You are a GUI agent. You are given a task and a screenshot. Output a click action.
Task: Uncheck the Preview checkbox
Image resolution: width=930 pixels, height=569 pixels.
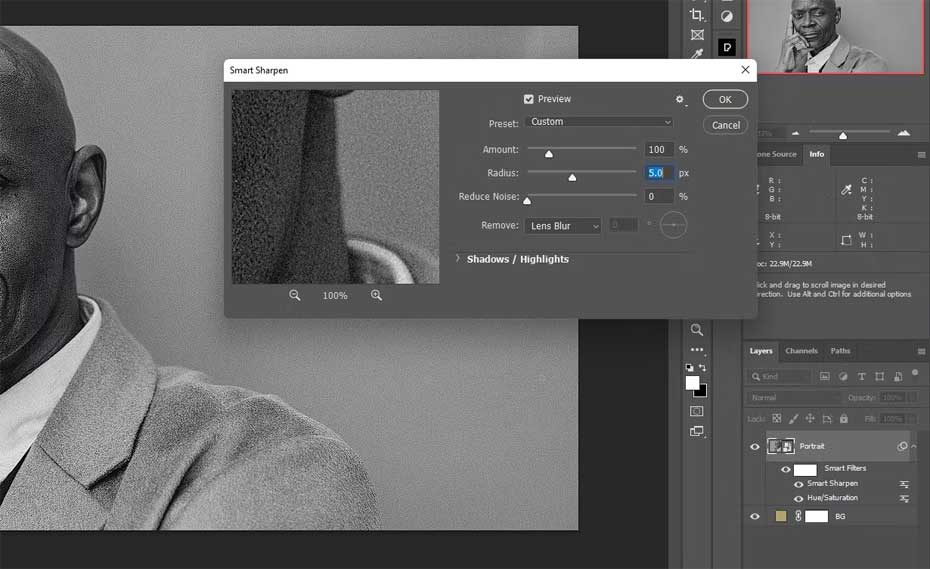[x=529, y=99]
